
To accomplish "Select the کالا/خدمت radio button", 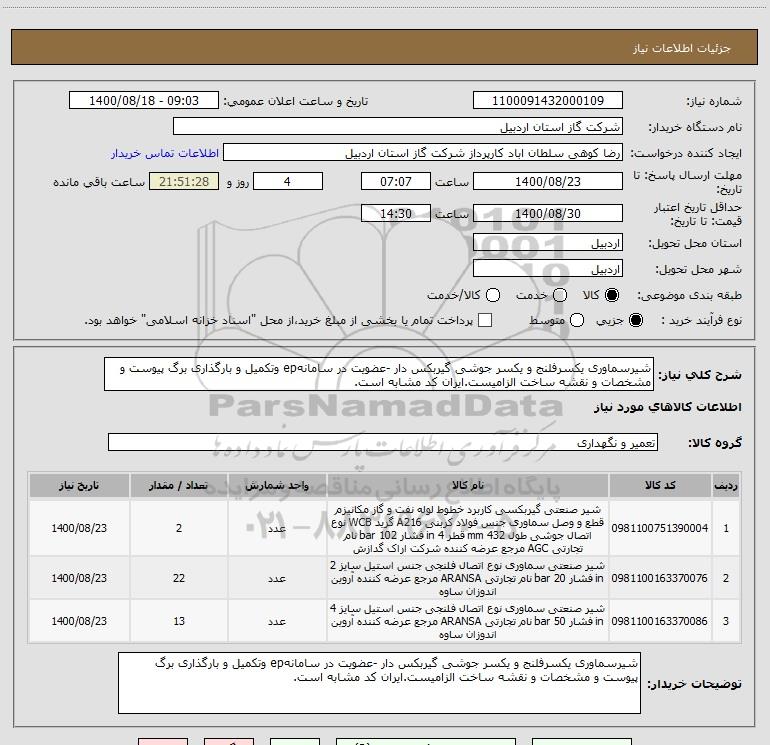I will tap(493, 295).
